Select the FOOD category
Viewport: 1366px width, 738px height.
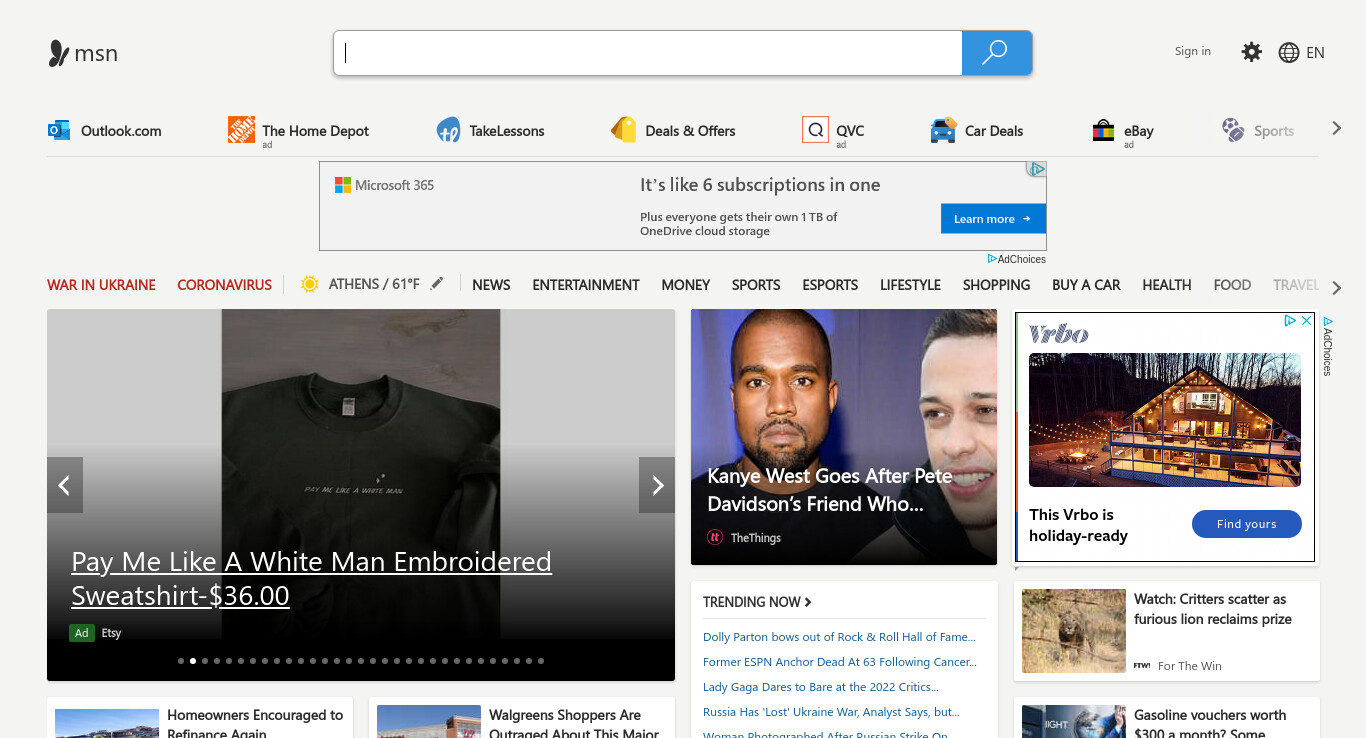pyautogui.click(x=1232, y=285)
